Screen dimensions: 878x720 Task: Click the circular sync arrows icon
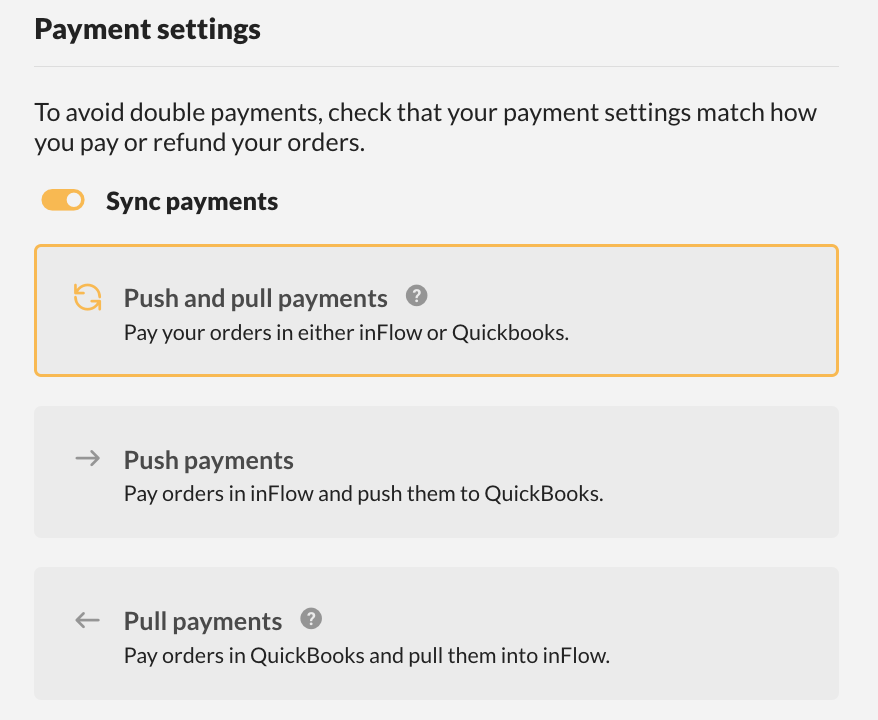click(x=88, y=297)
